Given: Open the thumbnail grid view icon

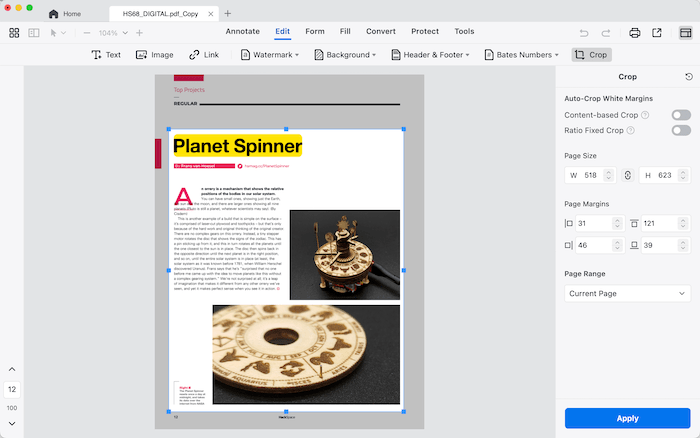Looking at the screenshot, I should (14, 33).
